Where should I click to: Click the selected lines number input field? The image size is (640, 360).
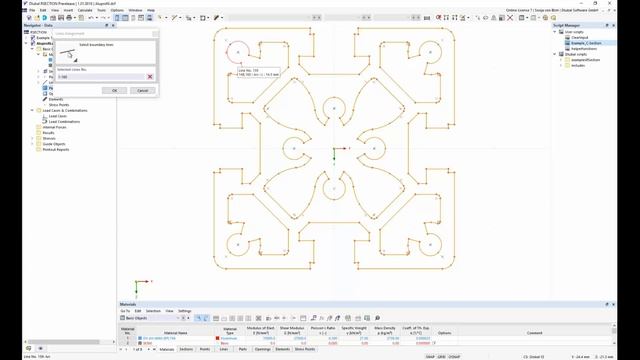pyautogui.click(x=101, y=77)
